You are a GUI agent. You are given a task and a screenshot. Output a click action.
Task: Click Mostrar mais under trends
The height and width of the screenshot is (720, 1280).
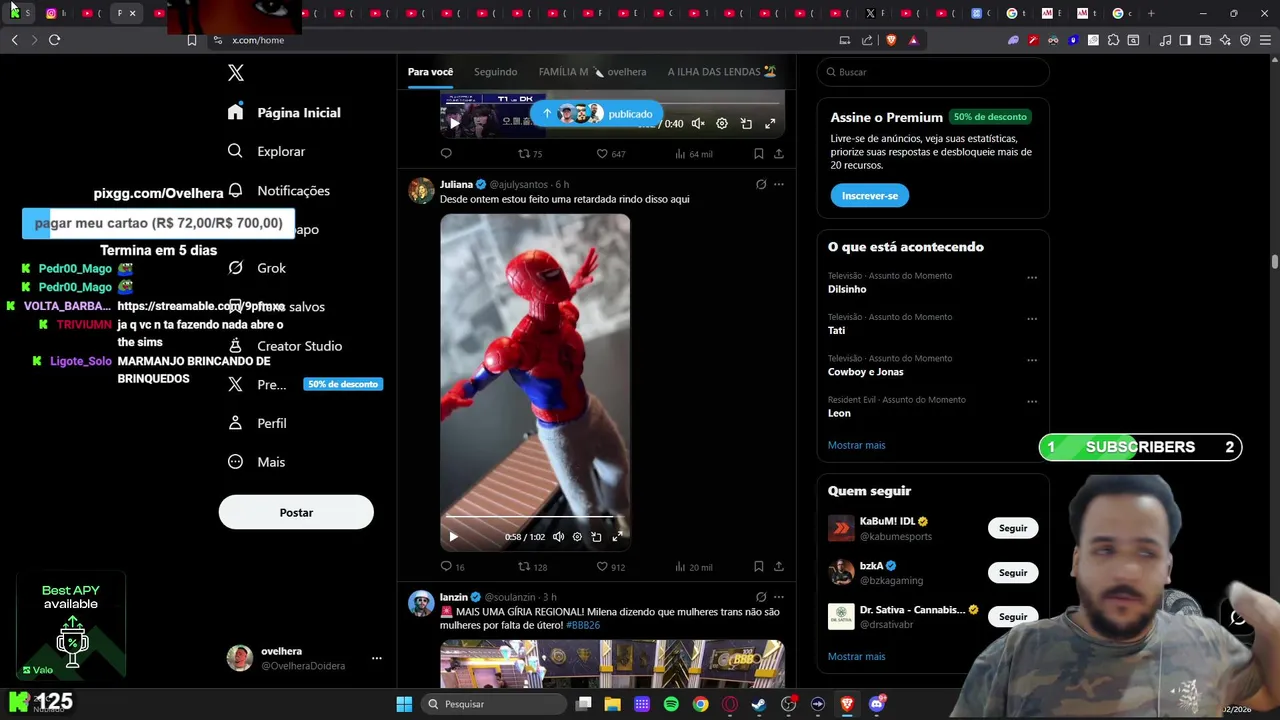pyautogui.click(x=856, y=445)
